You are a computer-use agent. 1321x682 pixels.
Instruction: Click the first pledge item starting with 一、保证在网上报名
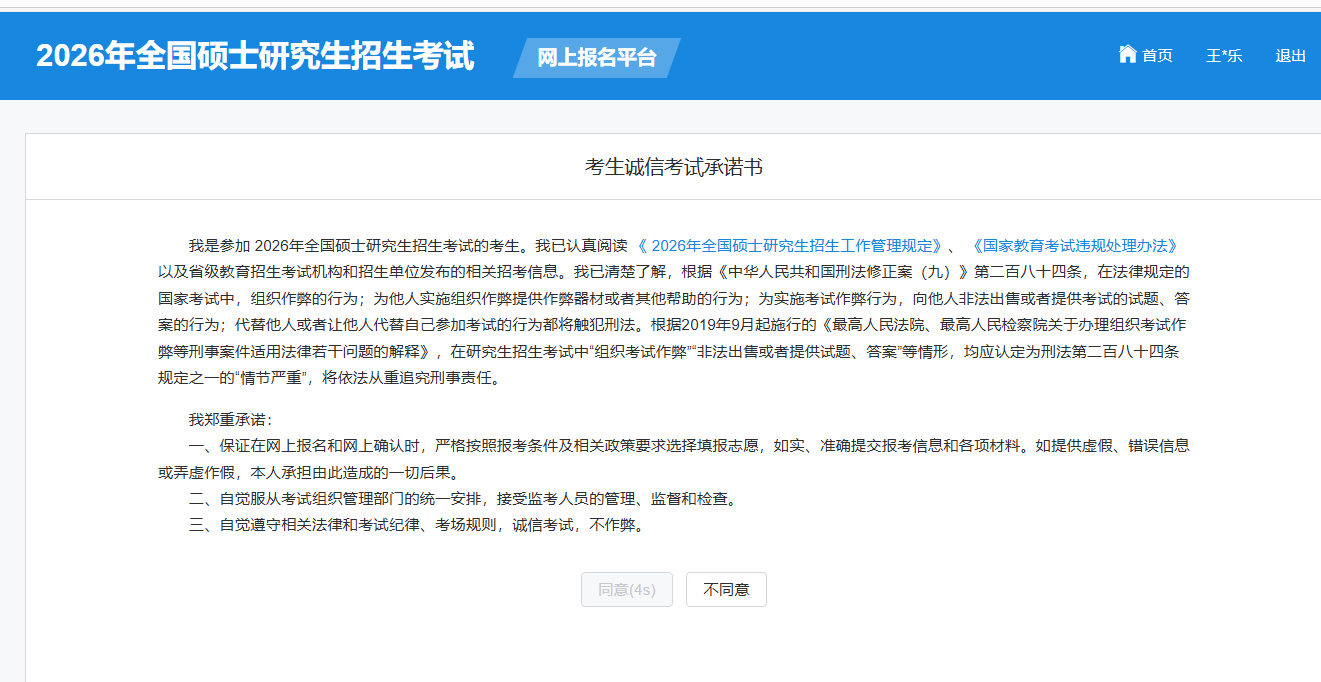click(600, 446)
